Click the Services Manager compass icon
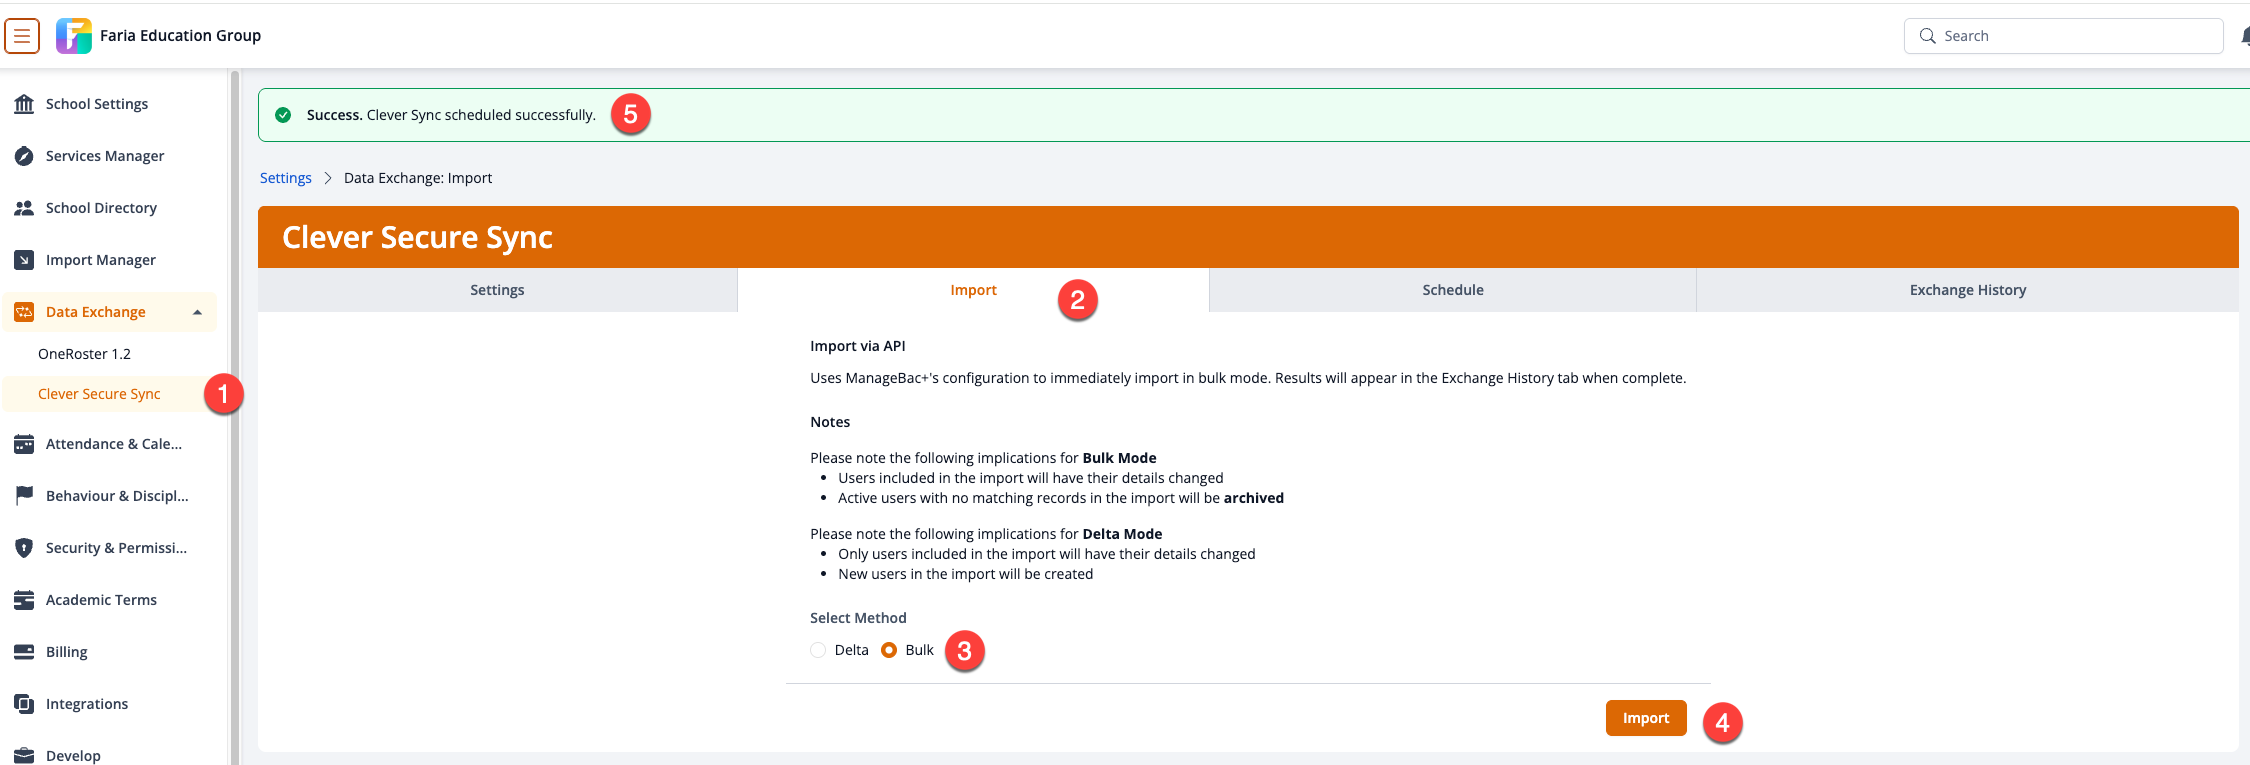The image size is (2250, 765). (24, 156)
